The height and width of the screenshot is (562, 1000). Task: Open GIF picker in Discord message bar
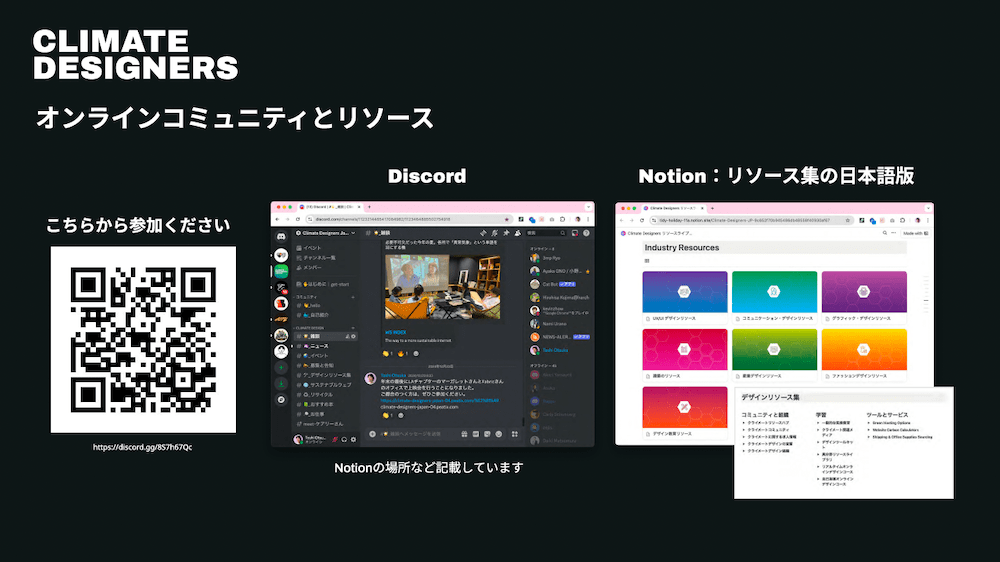[x=476, y=434]
